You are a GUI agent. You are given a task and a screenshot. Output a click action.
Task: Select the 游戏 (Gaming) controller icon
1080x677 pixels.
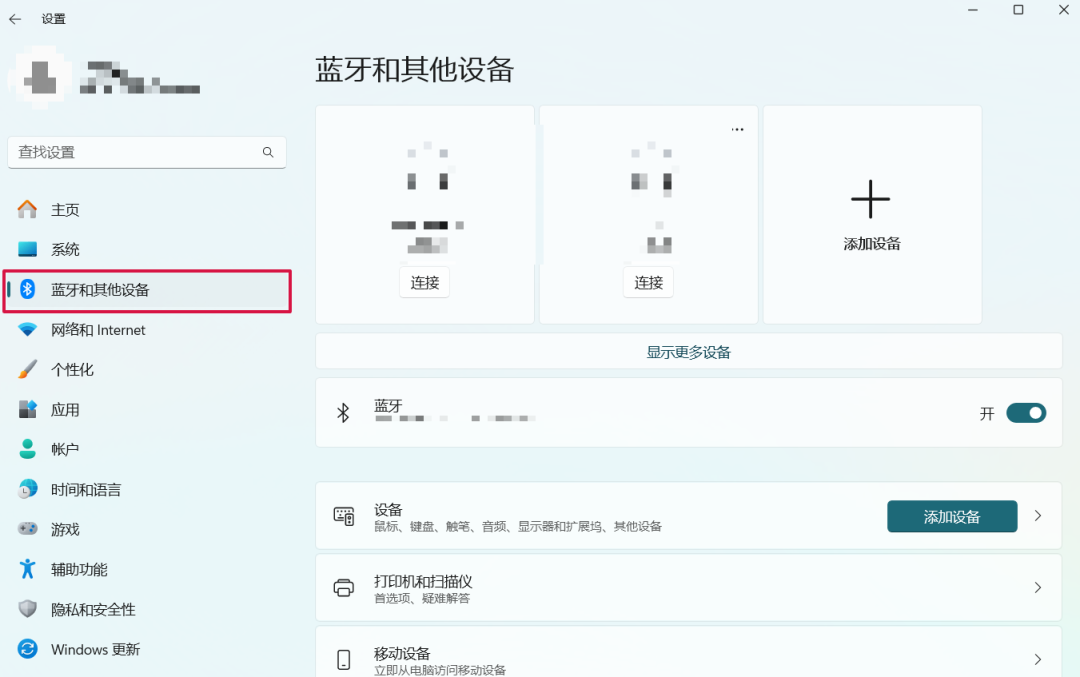coord(27,529)
